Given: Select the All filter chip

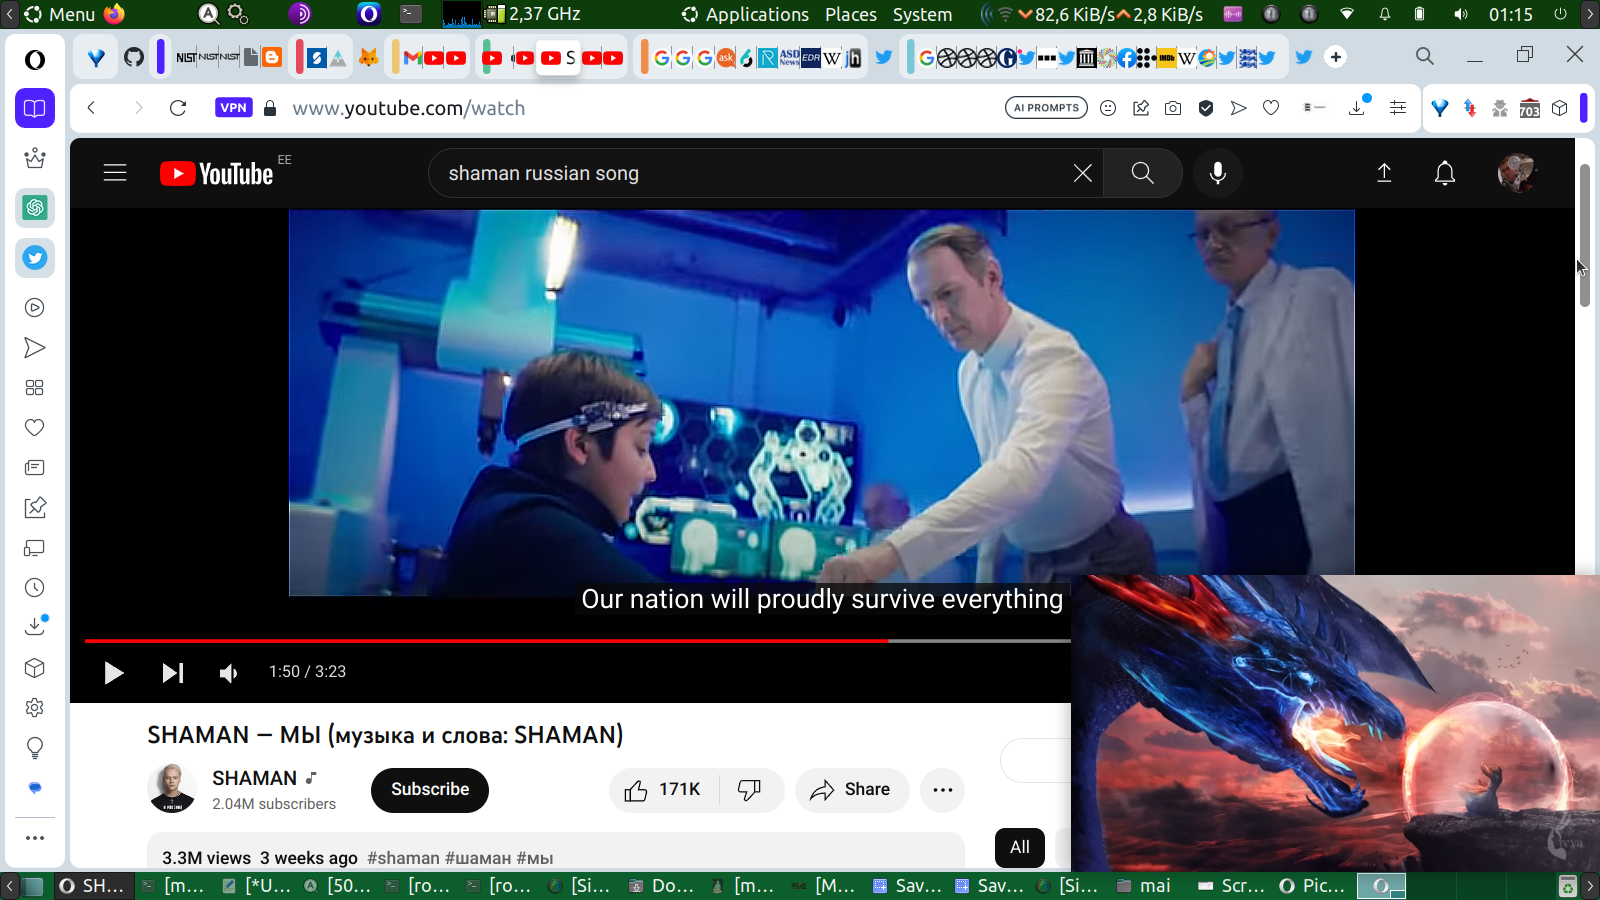Looking at the screenshot, I should point(1020,847).
